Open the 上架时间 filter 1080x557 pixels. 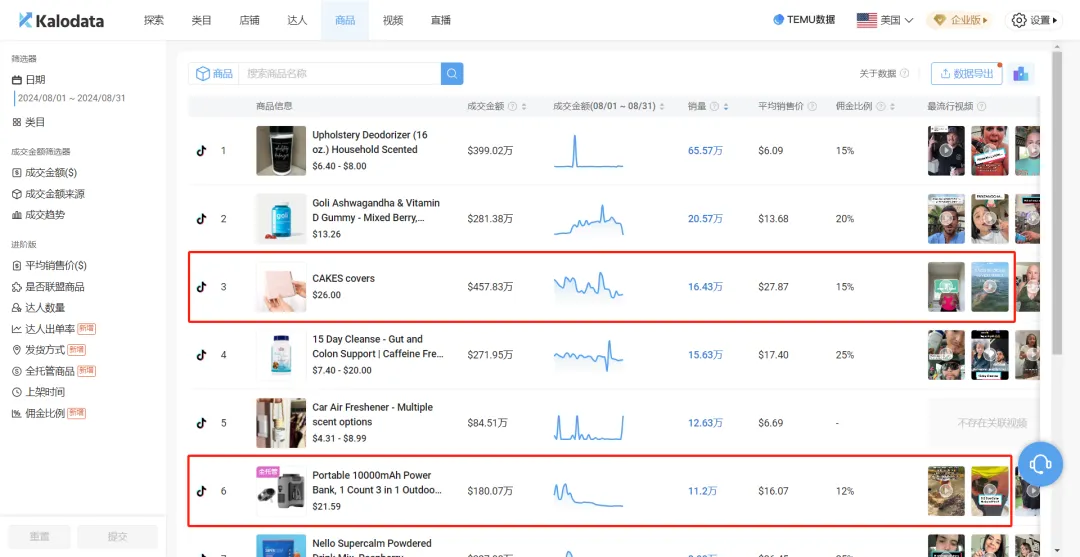pyautogui.click(x=39, y=392)
